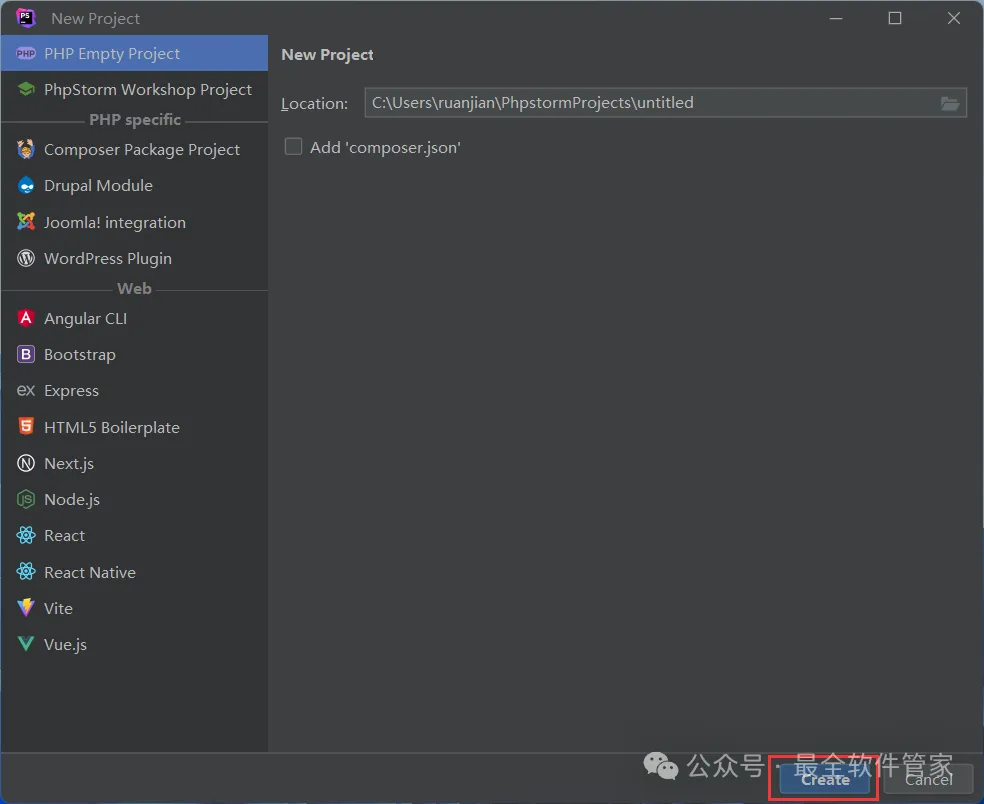The image size is (984, 804).
Task: Click the Express icon
Action: click(26, 390)
